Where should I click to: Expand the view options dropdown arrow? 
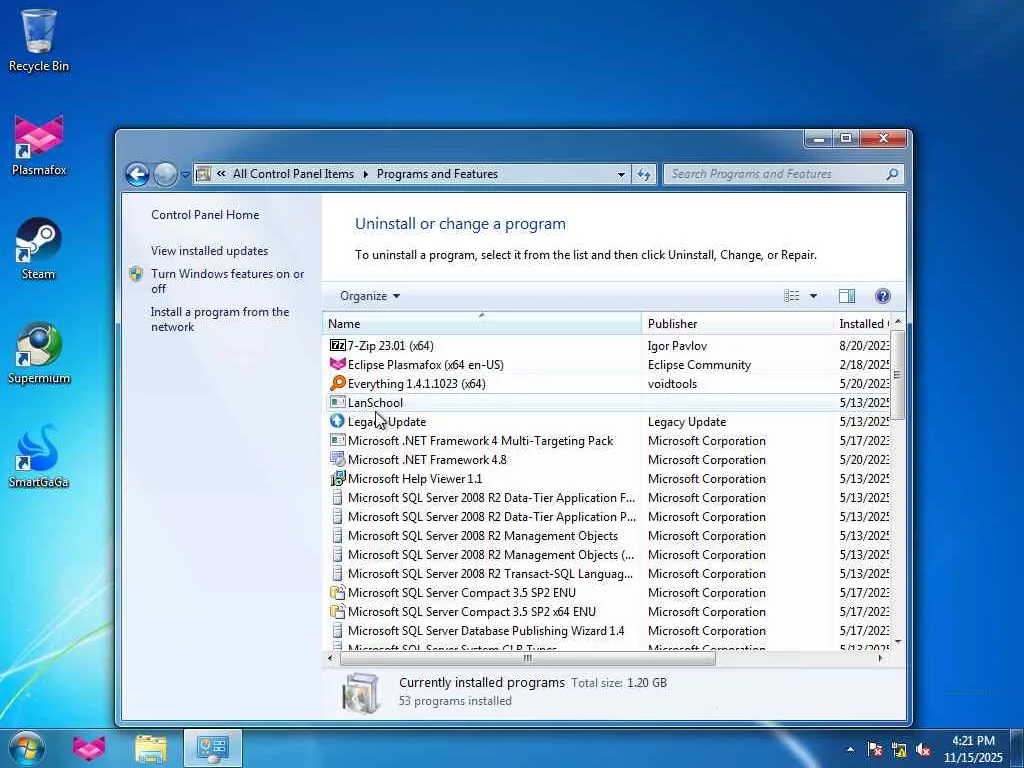813,296
